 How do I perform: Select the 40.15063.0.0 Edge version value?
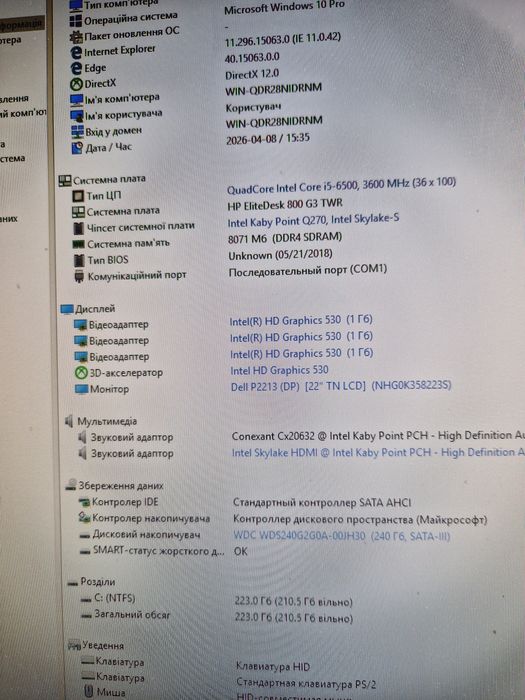click(x=252, y=58)
